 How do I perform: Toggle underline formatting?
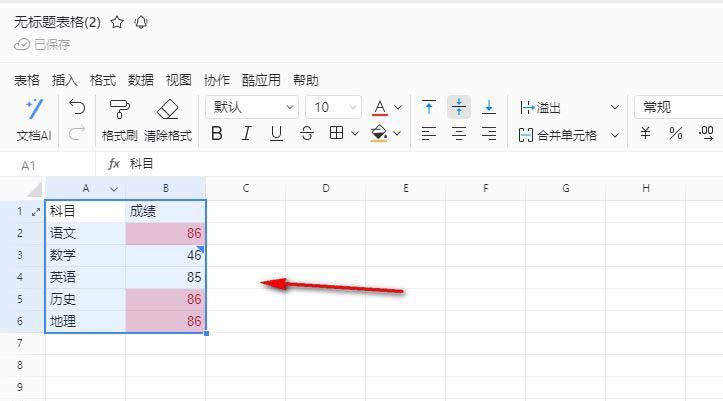click(x=276, y=133)
